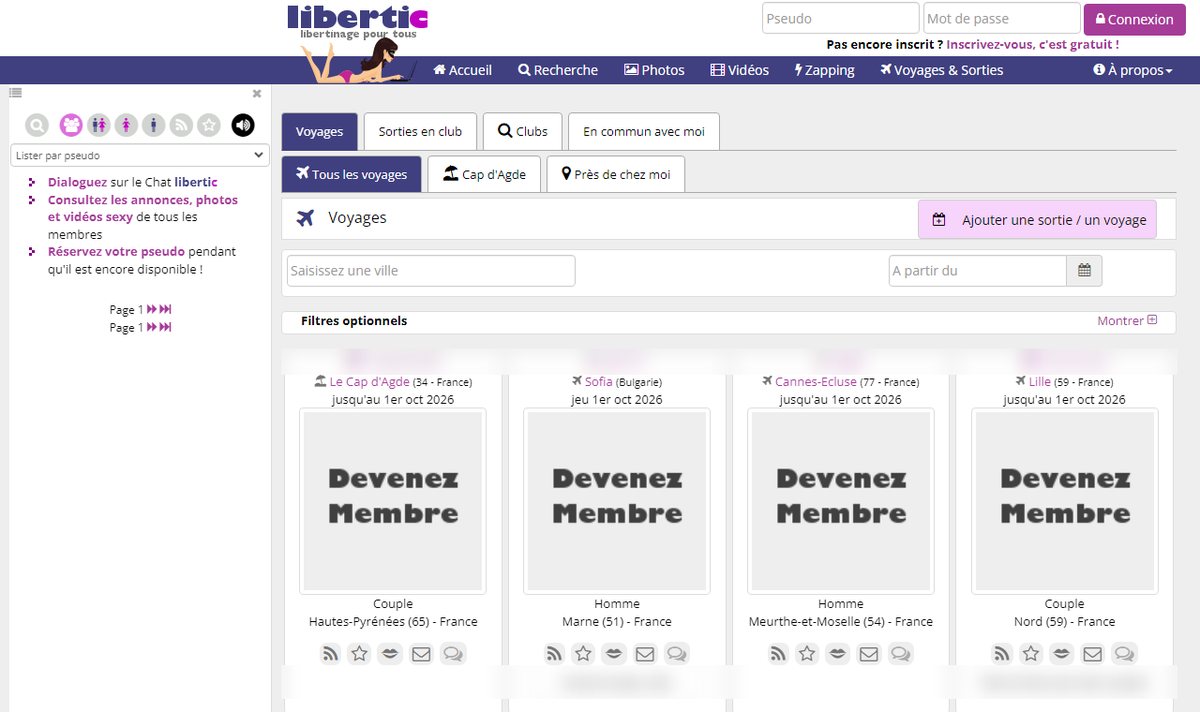
Task: Click the 'Lille' destination link
Action: (x=1040, y=382)
